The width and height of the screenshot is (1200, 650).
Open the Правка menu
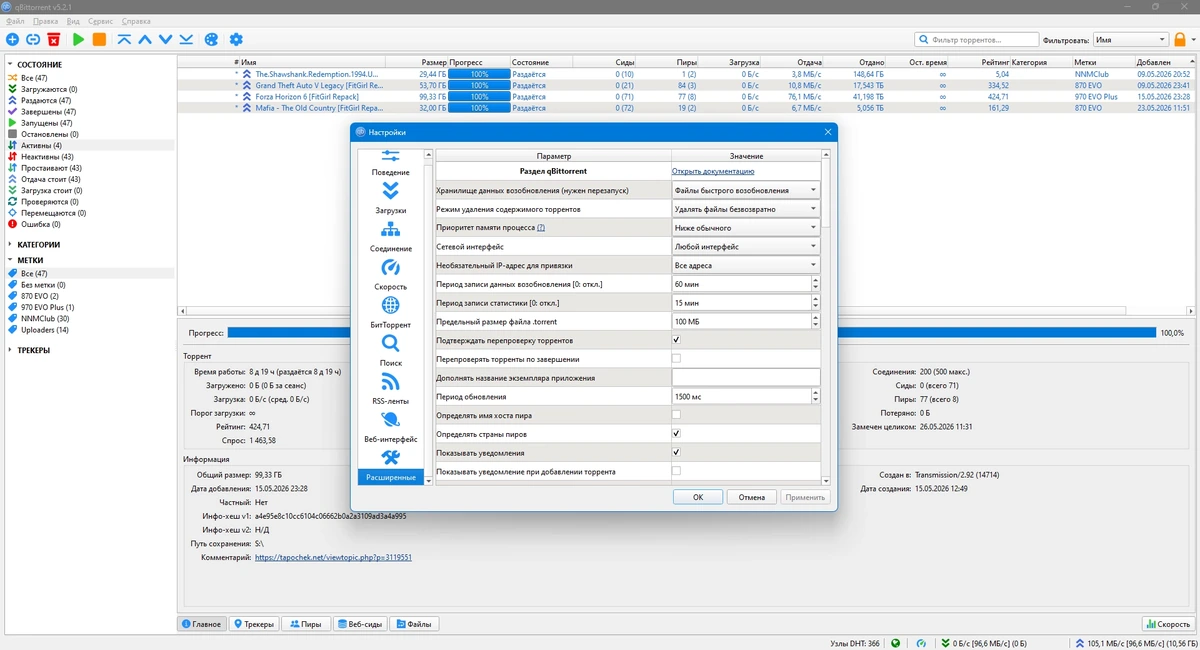[x=45, y=21]
